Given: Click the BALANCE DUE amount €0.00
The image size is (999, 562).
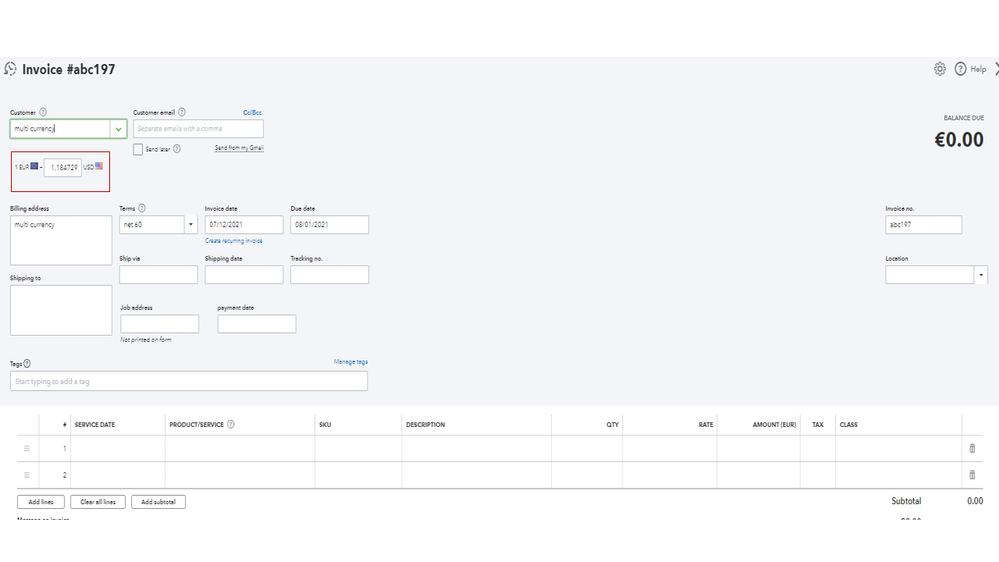Looking at the screenshot, I should (959, 140).
